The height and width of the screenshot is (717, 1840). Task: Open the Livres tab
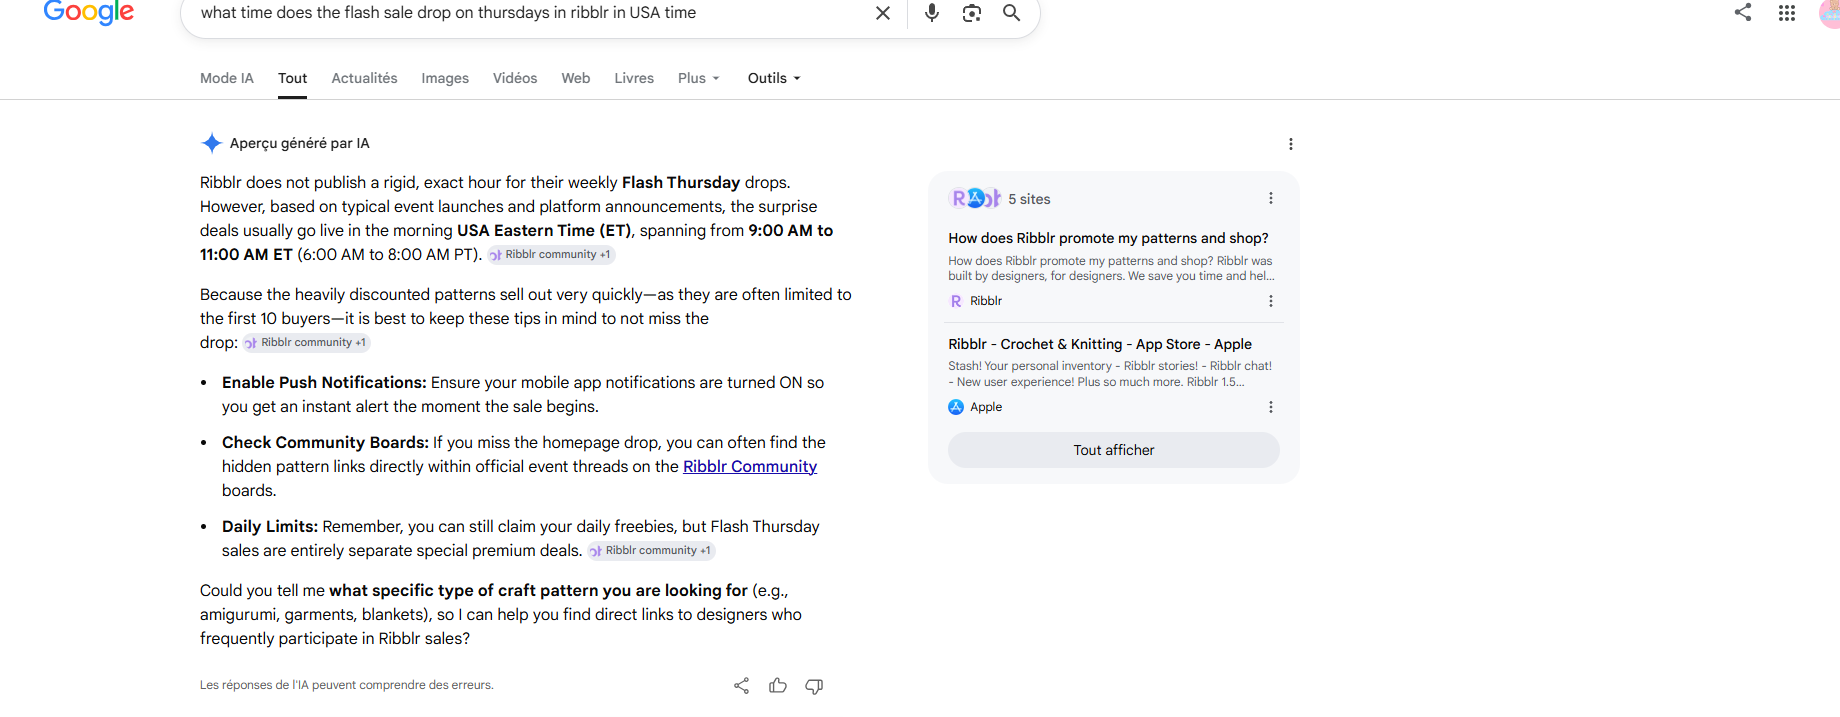point(634,78)
